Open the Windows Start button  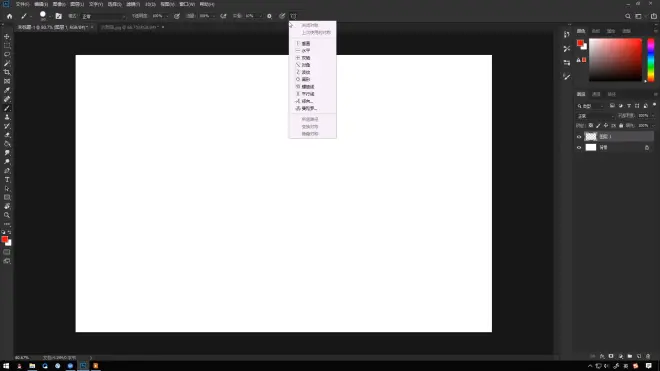pyautogui.click(x=6, y=366)
